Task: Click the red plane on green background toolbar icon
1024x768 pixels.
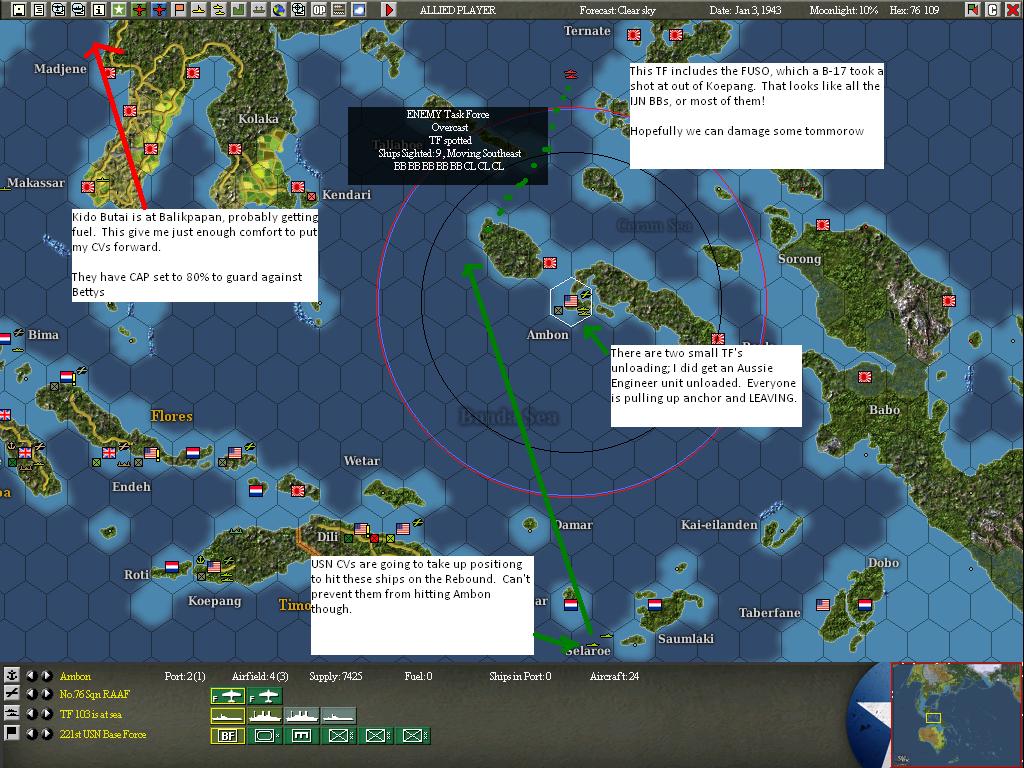Action: click(x=139, y=10)
